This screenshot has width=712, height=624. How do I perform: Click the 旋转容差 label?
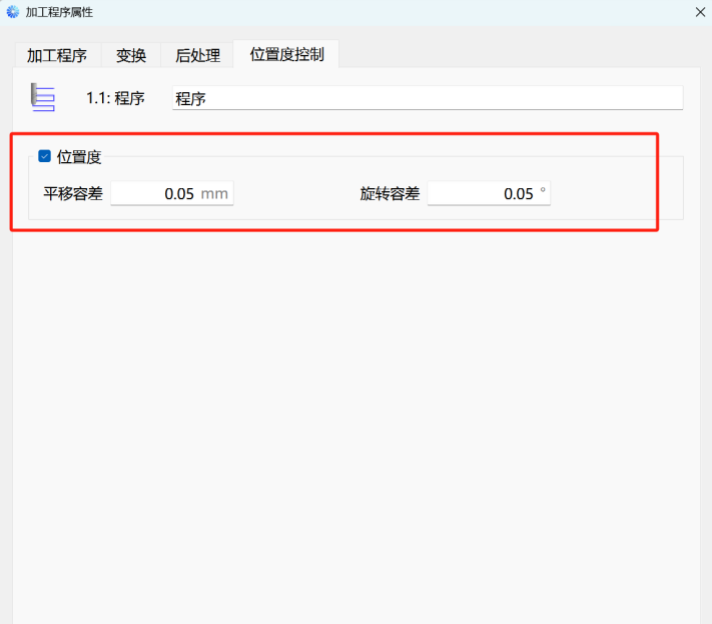(x=390, y=193)
